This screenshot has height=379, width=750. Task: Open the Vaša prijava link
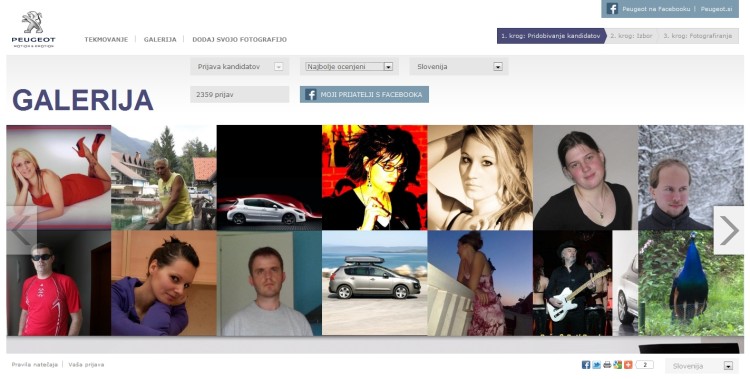(x=86, y=365)
